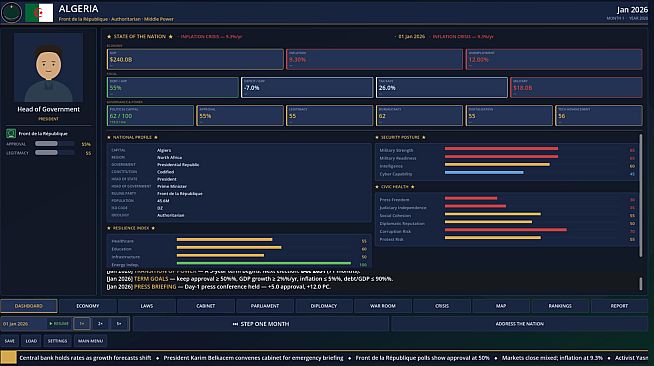Click the circular national emblem icon
The height and width of the screenshot is (366, 654).
[11, 13]
